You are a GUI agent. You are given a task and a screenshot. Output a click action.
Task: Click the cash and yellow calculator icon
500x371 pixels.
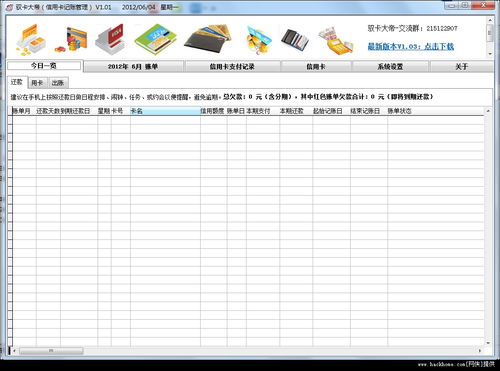click(335, 41)
